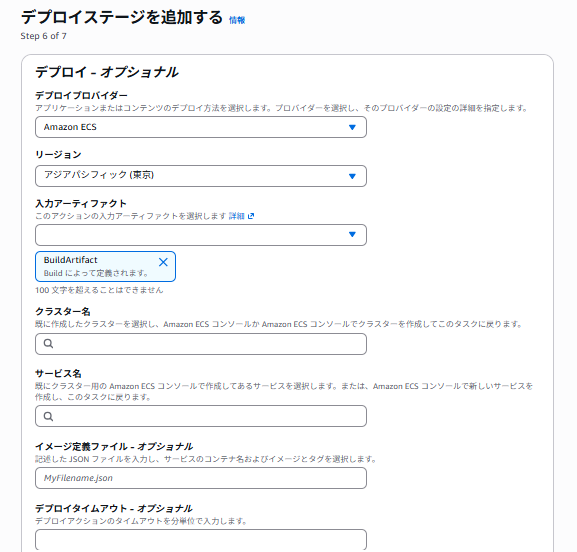Click the MyFilename.json image definition field
The width and height of the screenshot is (577, 552).
[x=201, y=478]
